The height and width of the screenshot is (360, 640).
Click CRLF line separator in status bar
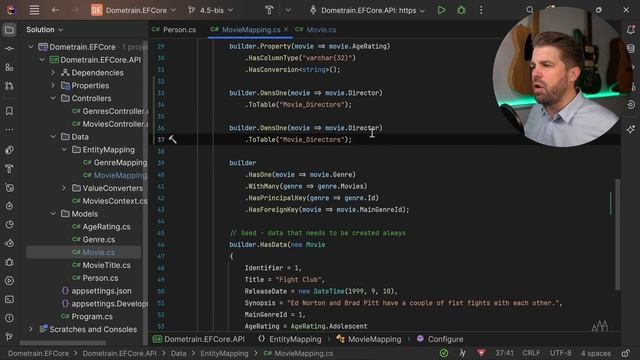(531, 353)
